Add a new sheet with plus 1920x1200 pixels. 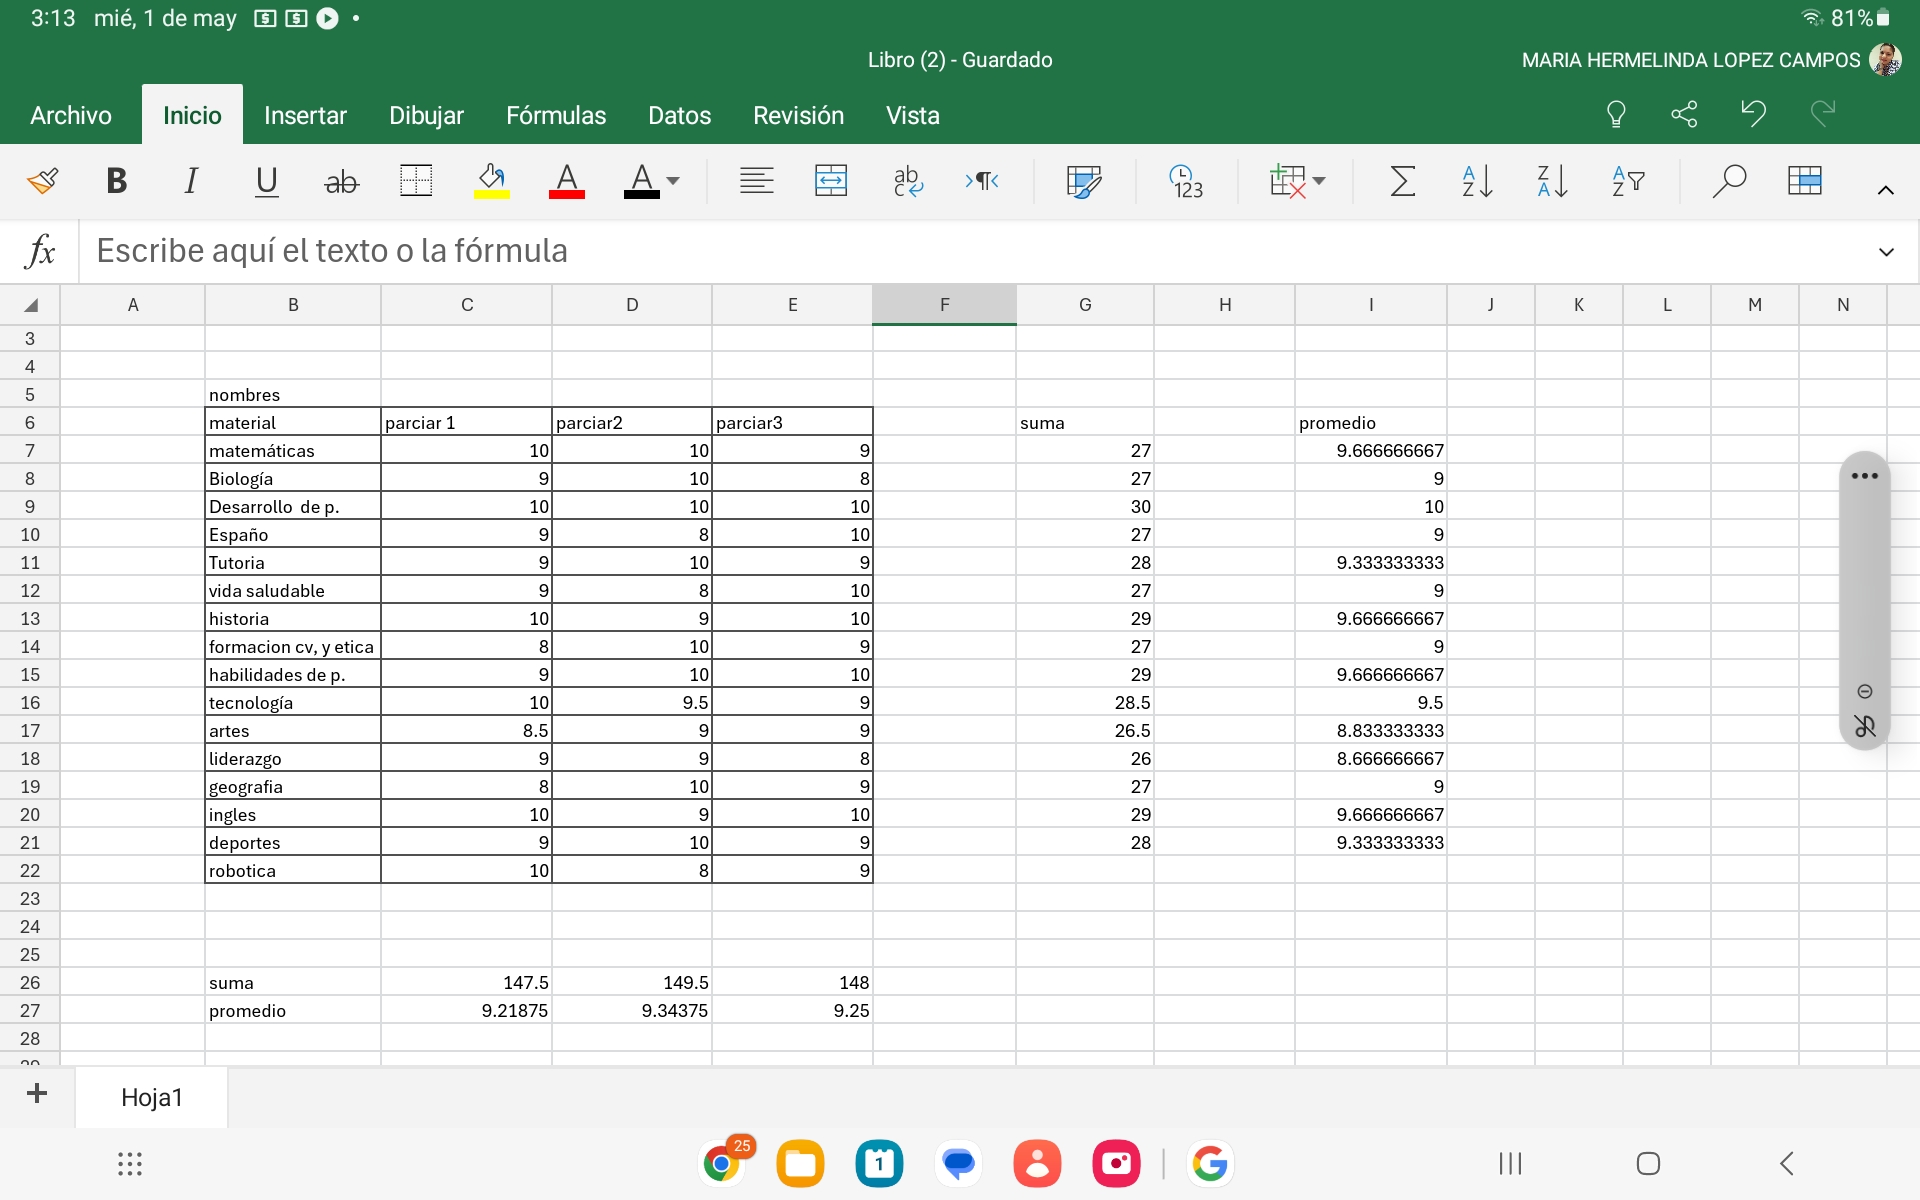pos(37,1093)
